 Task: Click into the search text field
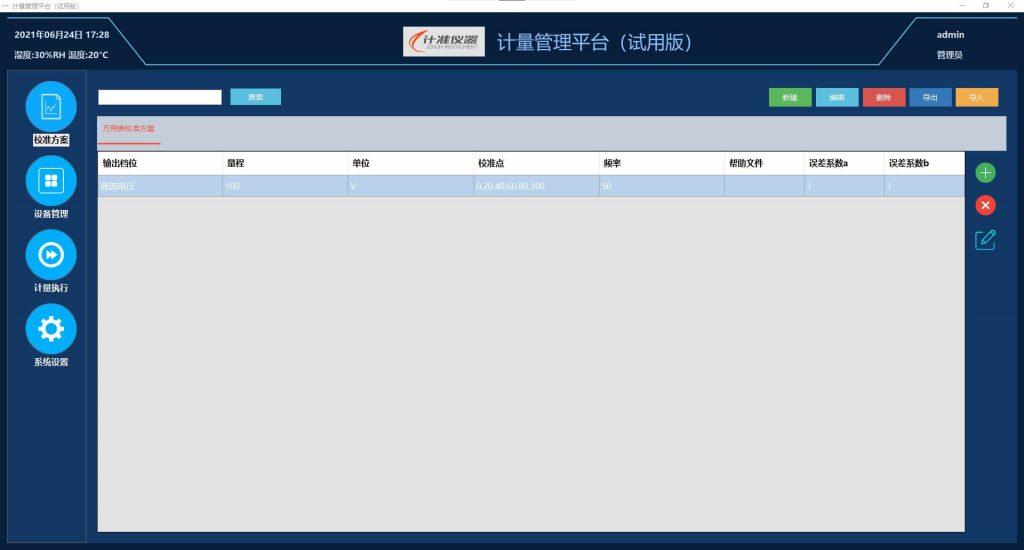click(x=159, y=97)
